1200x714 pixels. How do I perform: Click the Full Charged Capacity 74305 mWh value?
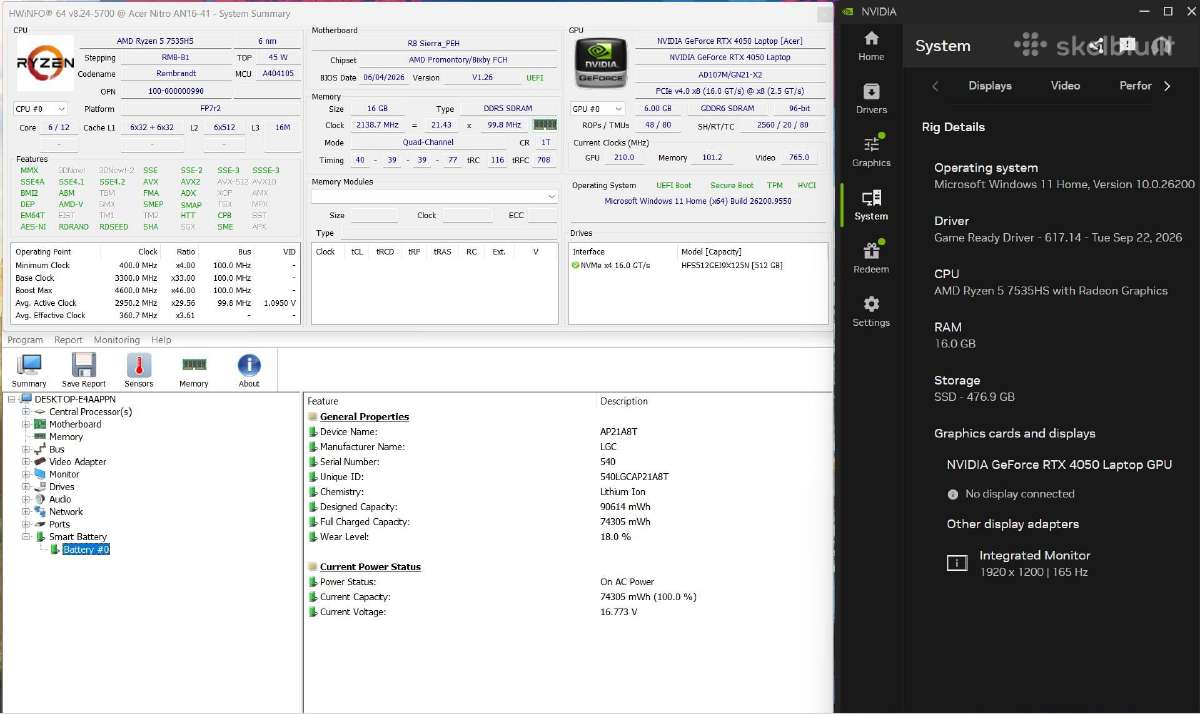tap(625, 522)
